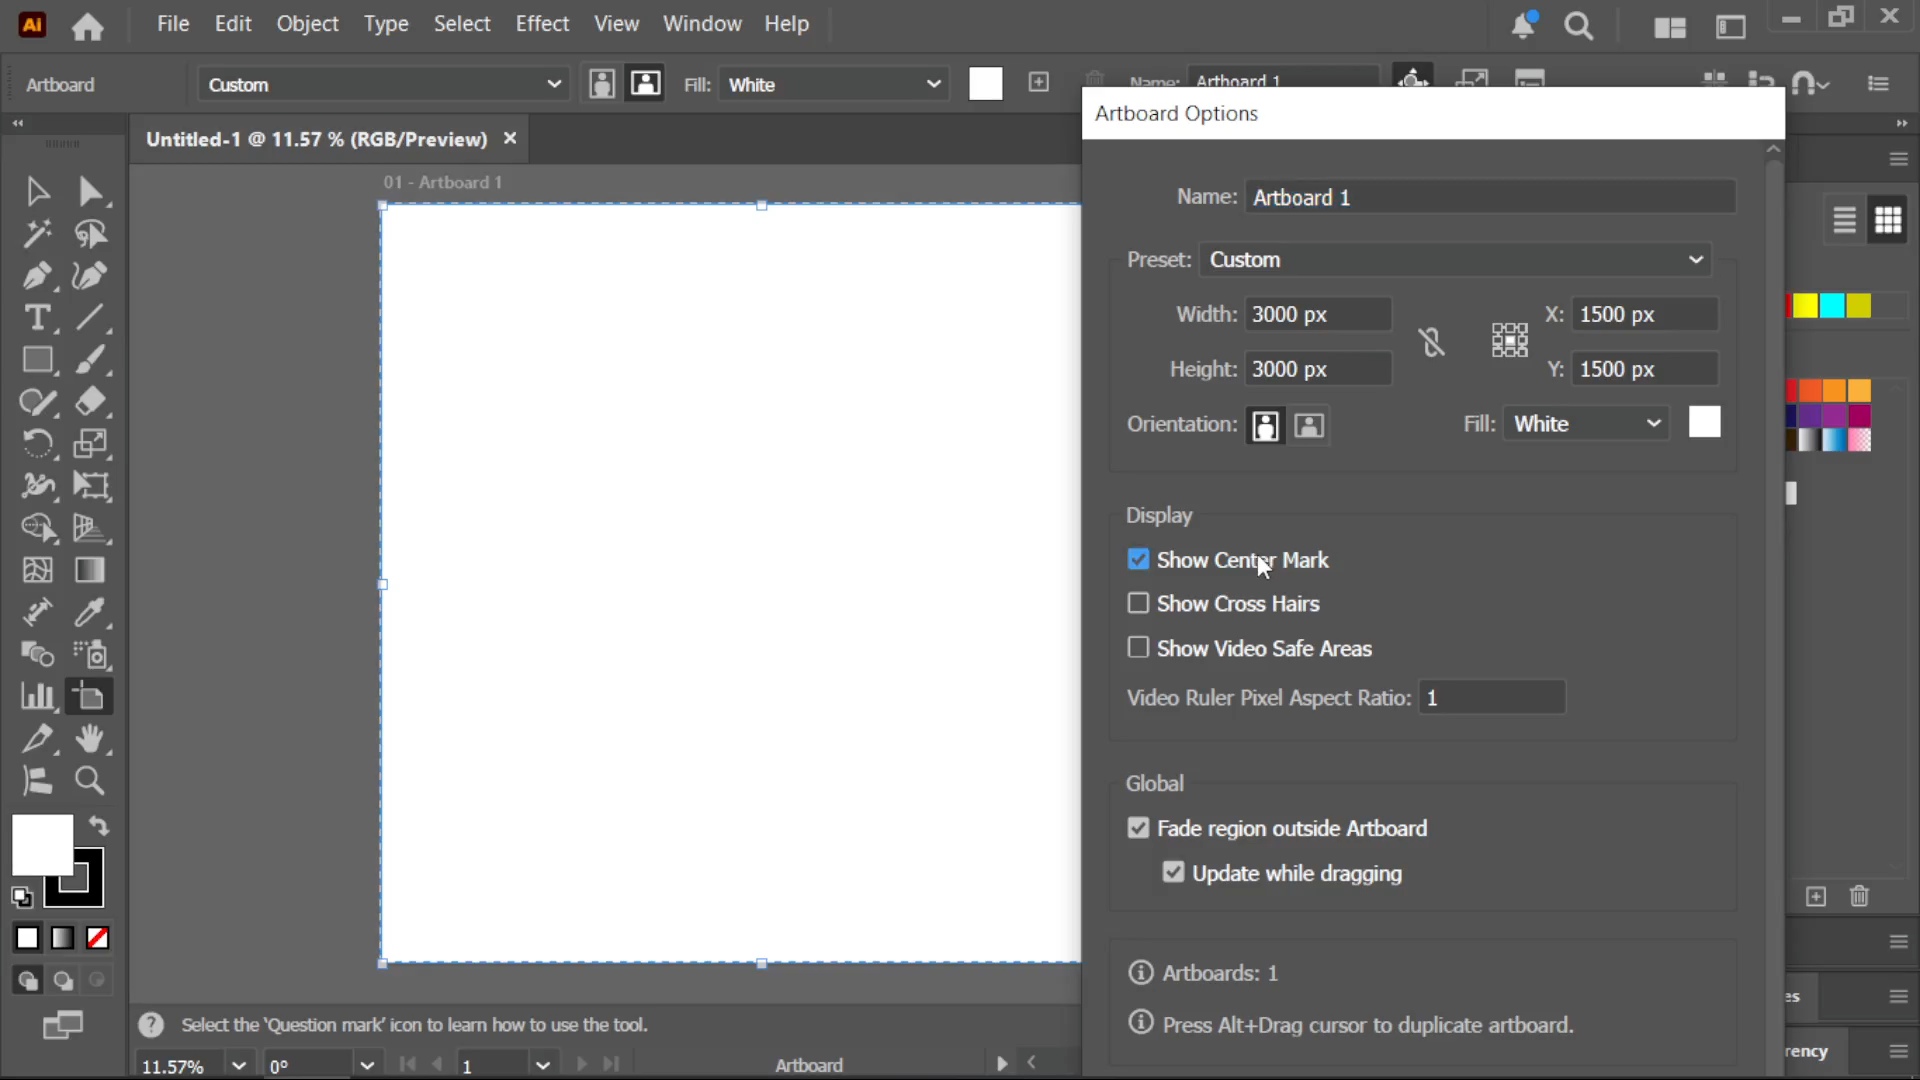Toggle Fade region outside Artboard
The width and height of the screenshot is (1920, 1080).
click(x=1138, y=828)
